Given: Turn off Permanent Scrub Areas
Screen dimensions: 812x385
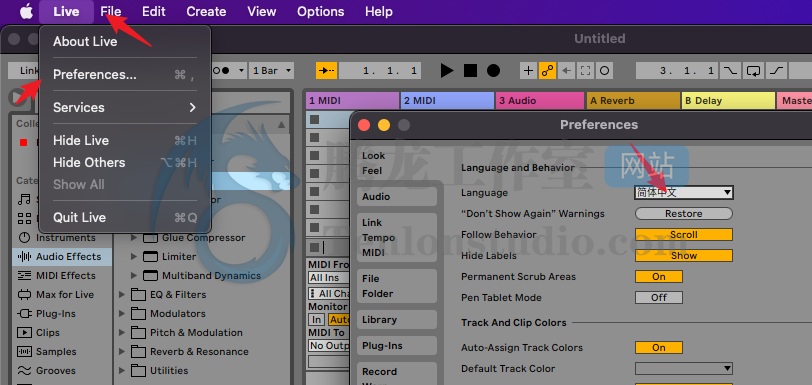Looking at the screenshot, I should coord(659,277).
